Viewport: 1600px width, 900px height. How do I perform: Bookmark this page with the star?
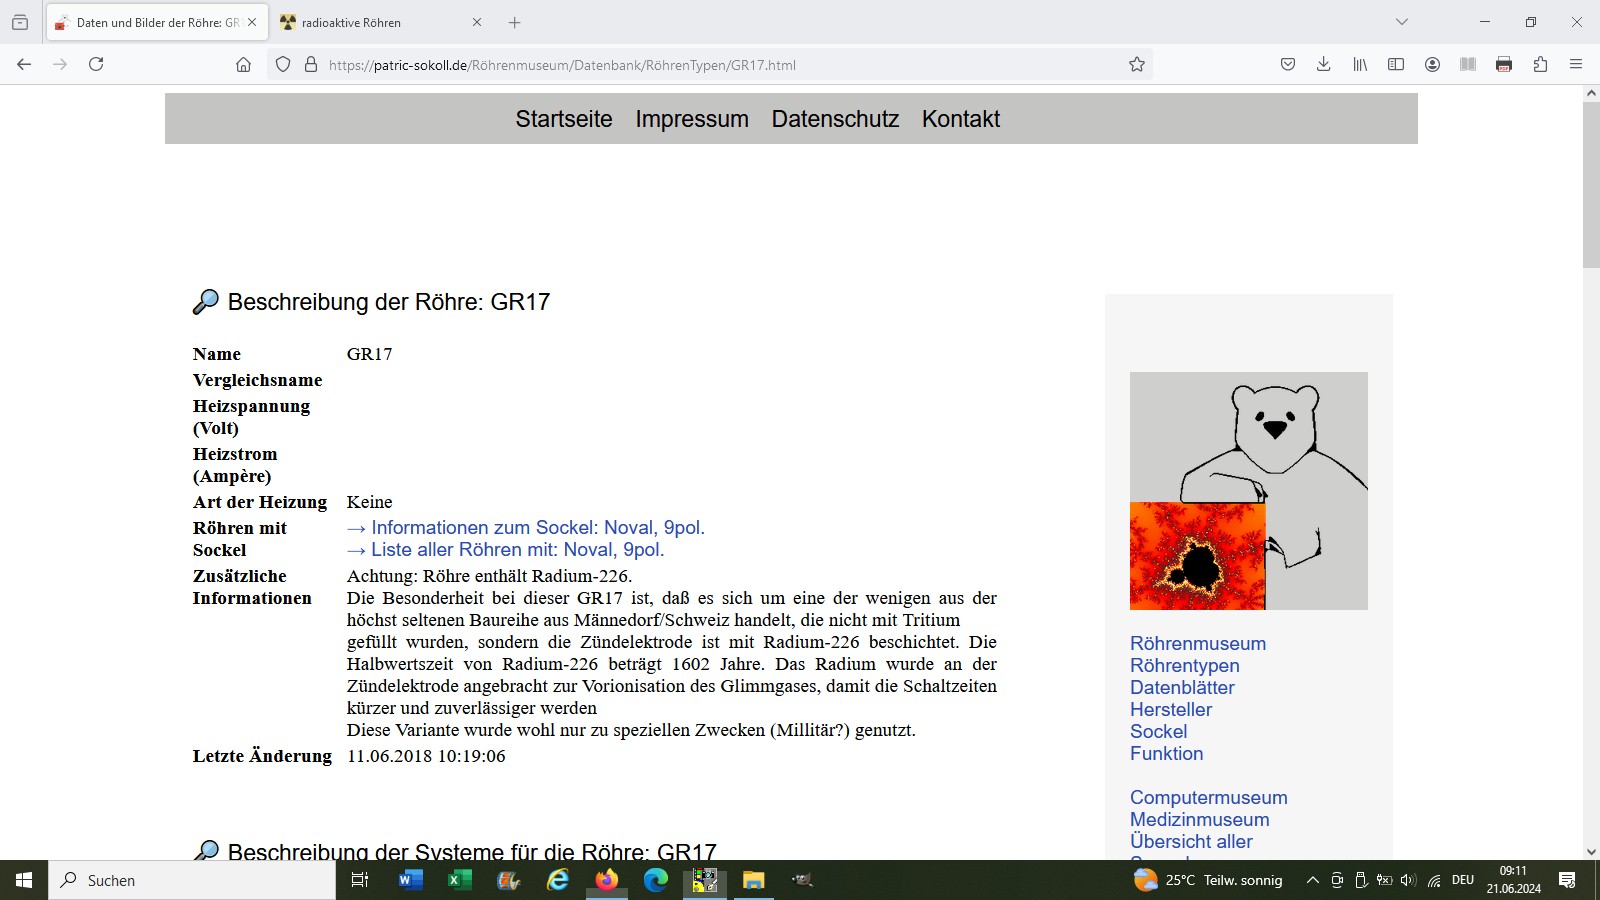(x=1137, y=64)
